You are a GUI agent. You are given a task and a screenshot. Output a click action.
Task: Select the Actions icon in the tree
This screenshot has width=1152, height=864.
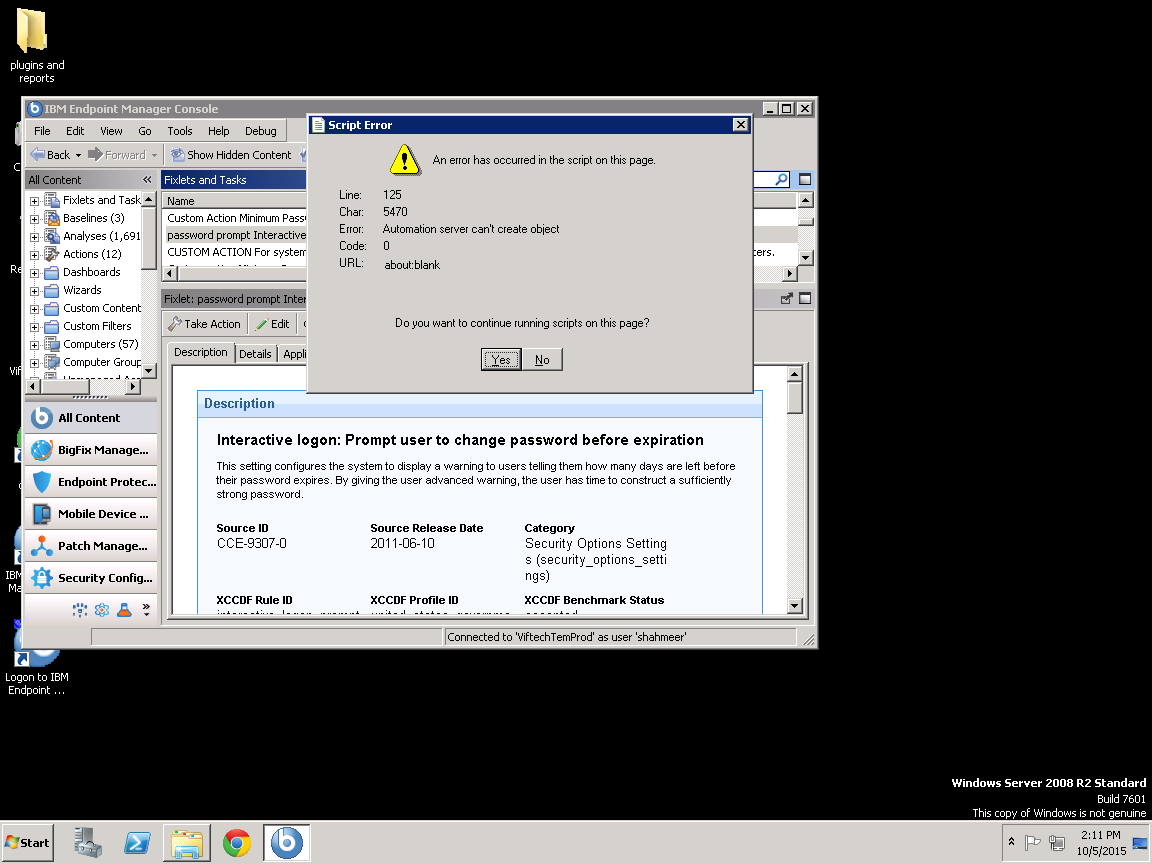tap(51, 253)
